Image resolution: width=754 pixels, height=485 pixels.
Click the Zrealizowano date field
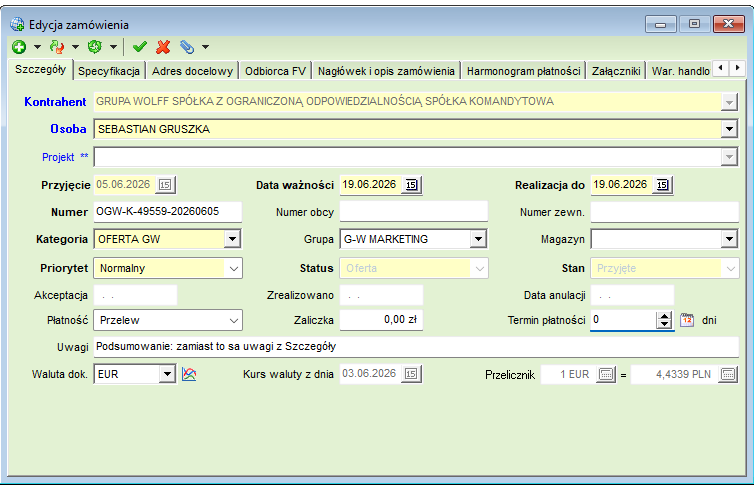(381, 295)
